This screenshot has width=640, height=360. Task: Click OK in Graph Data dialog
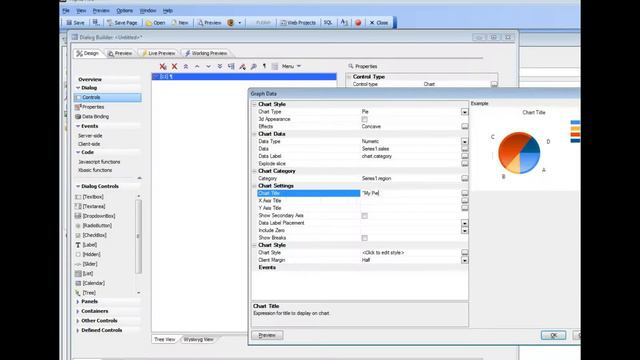pyautogui.click(x=553, y=335)
